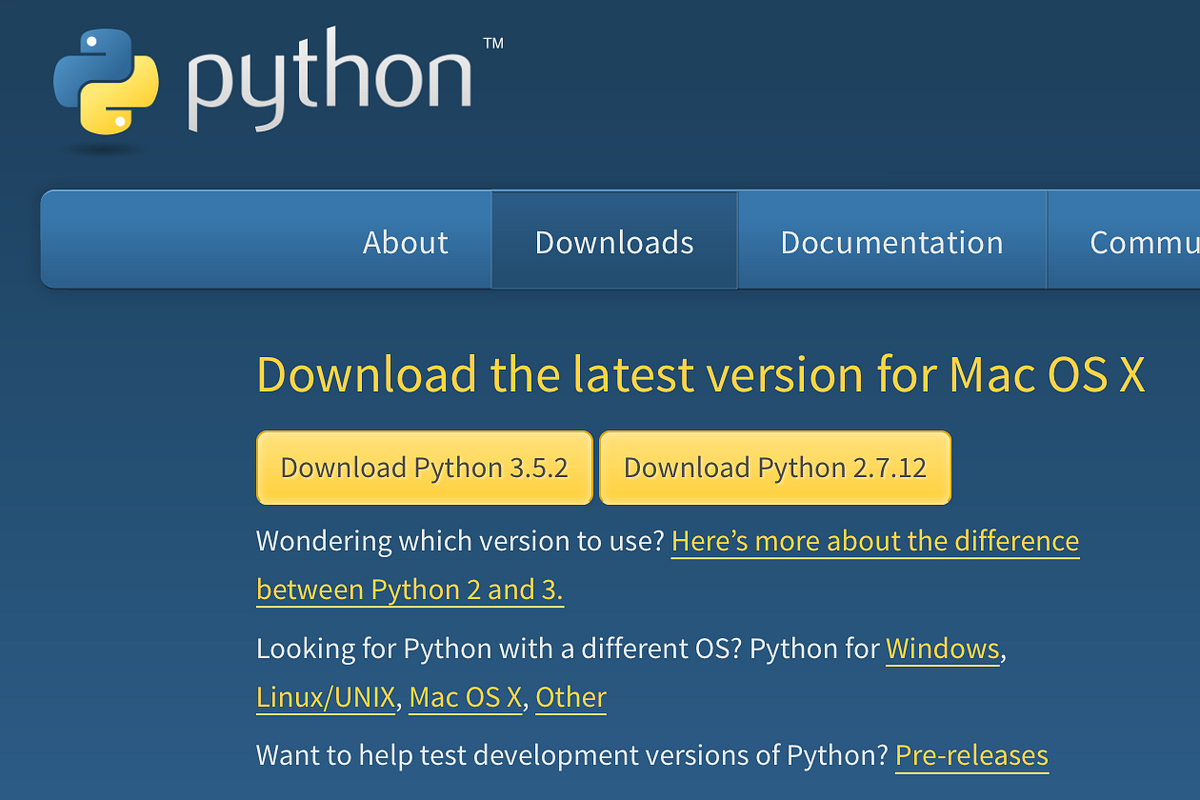Click the highlighted Downloads navigation item

[x=614, y=241]
